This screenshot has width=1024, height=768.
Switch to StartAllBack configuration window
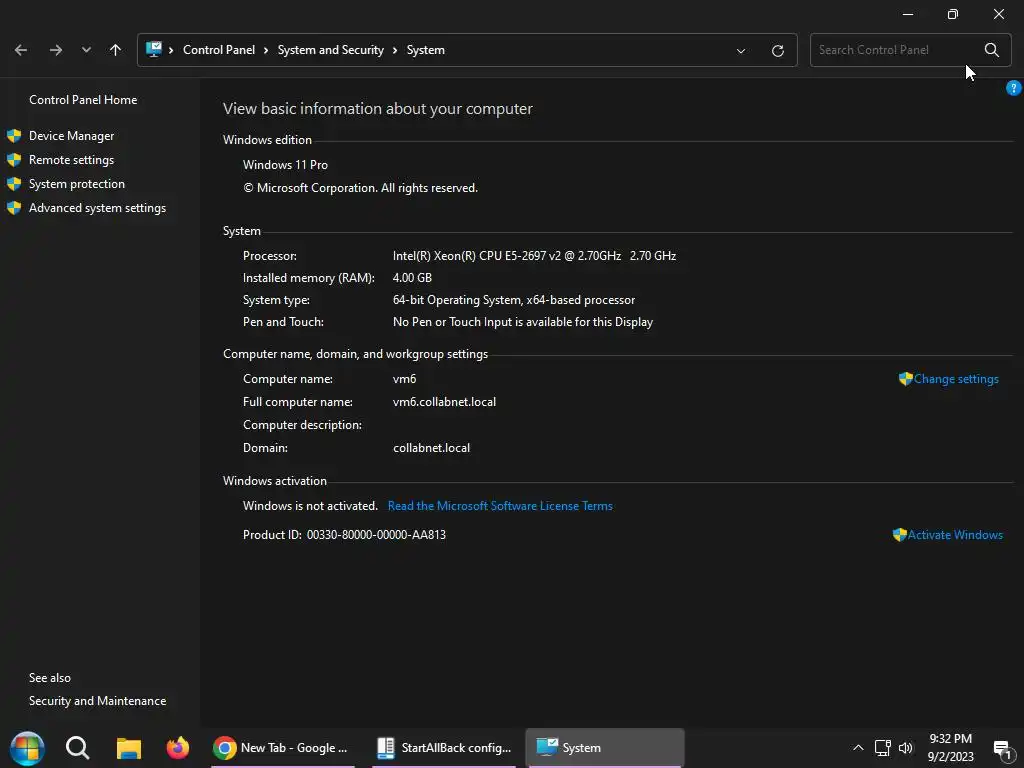tap(444, 748)
